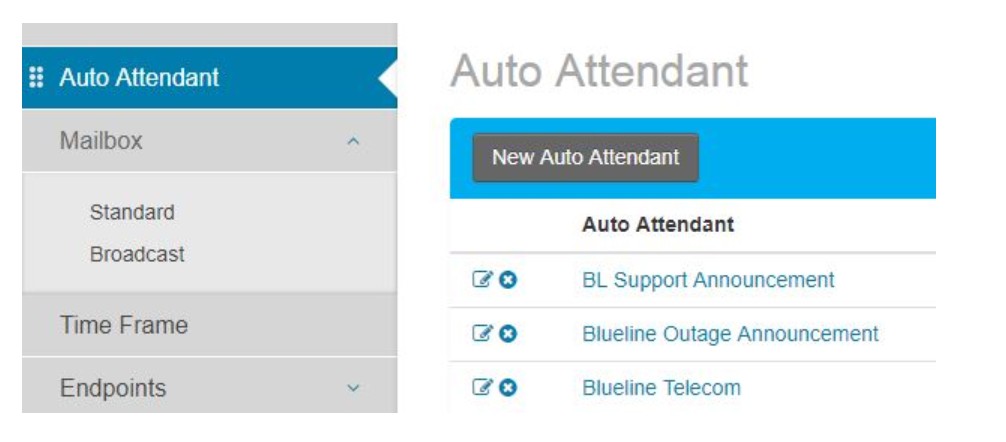Image resolution: width=1006 pixels, height=442 pixels.
Task: Edit the Blueline Outage Announcement entry
Action: pyautogui.click(x=482, y=334)
